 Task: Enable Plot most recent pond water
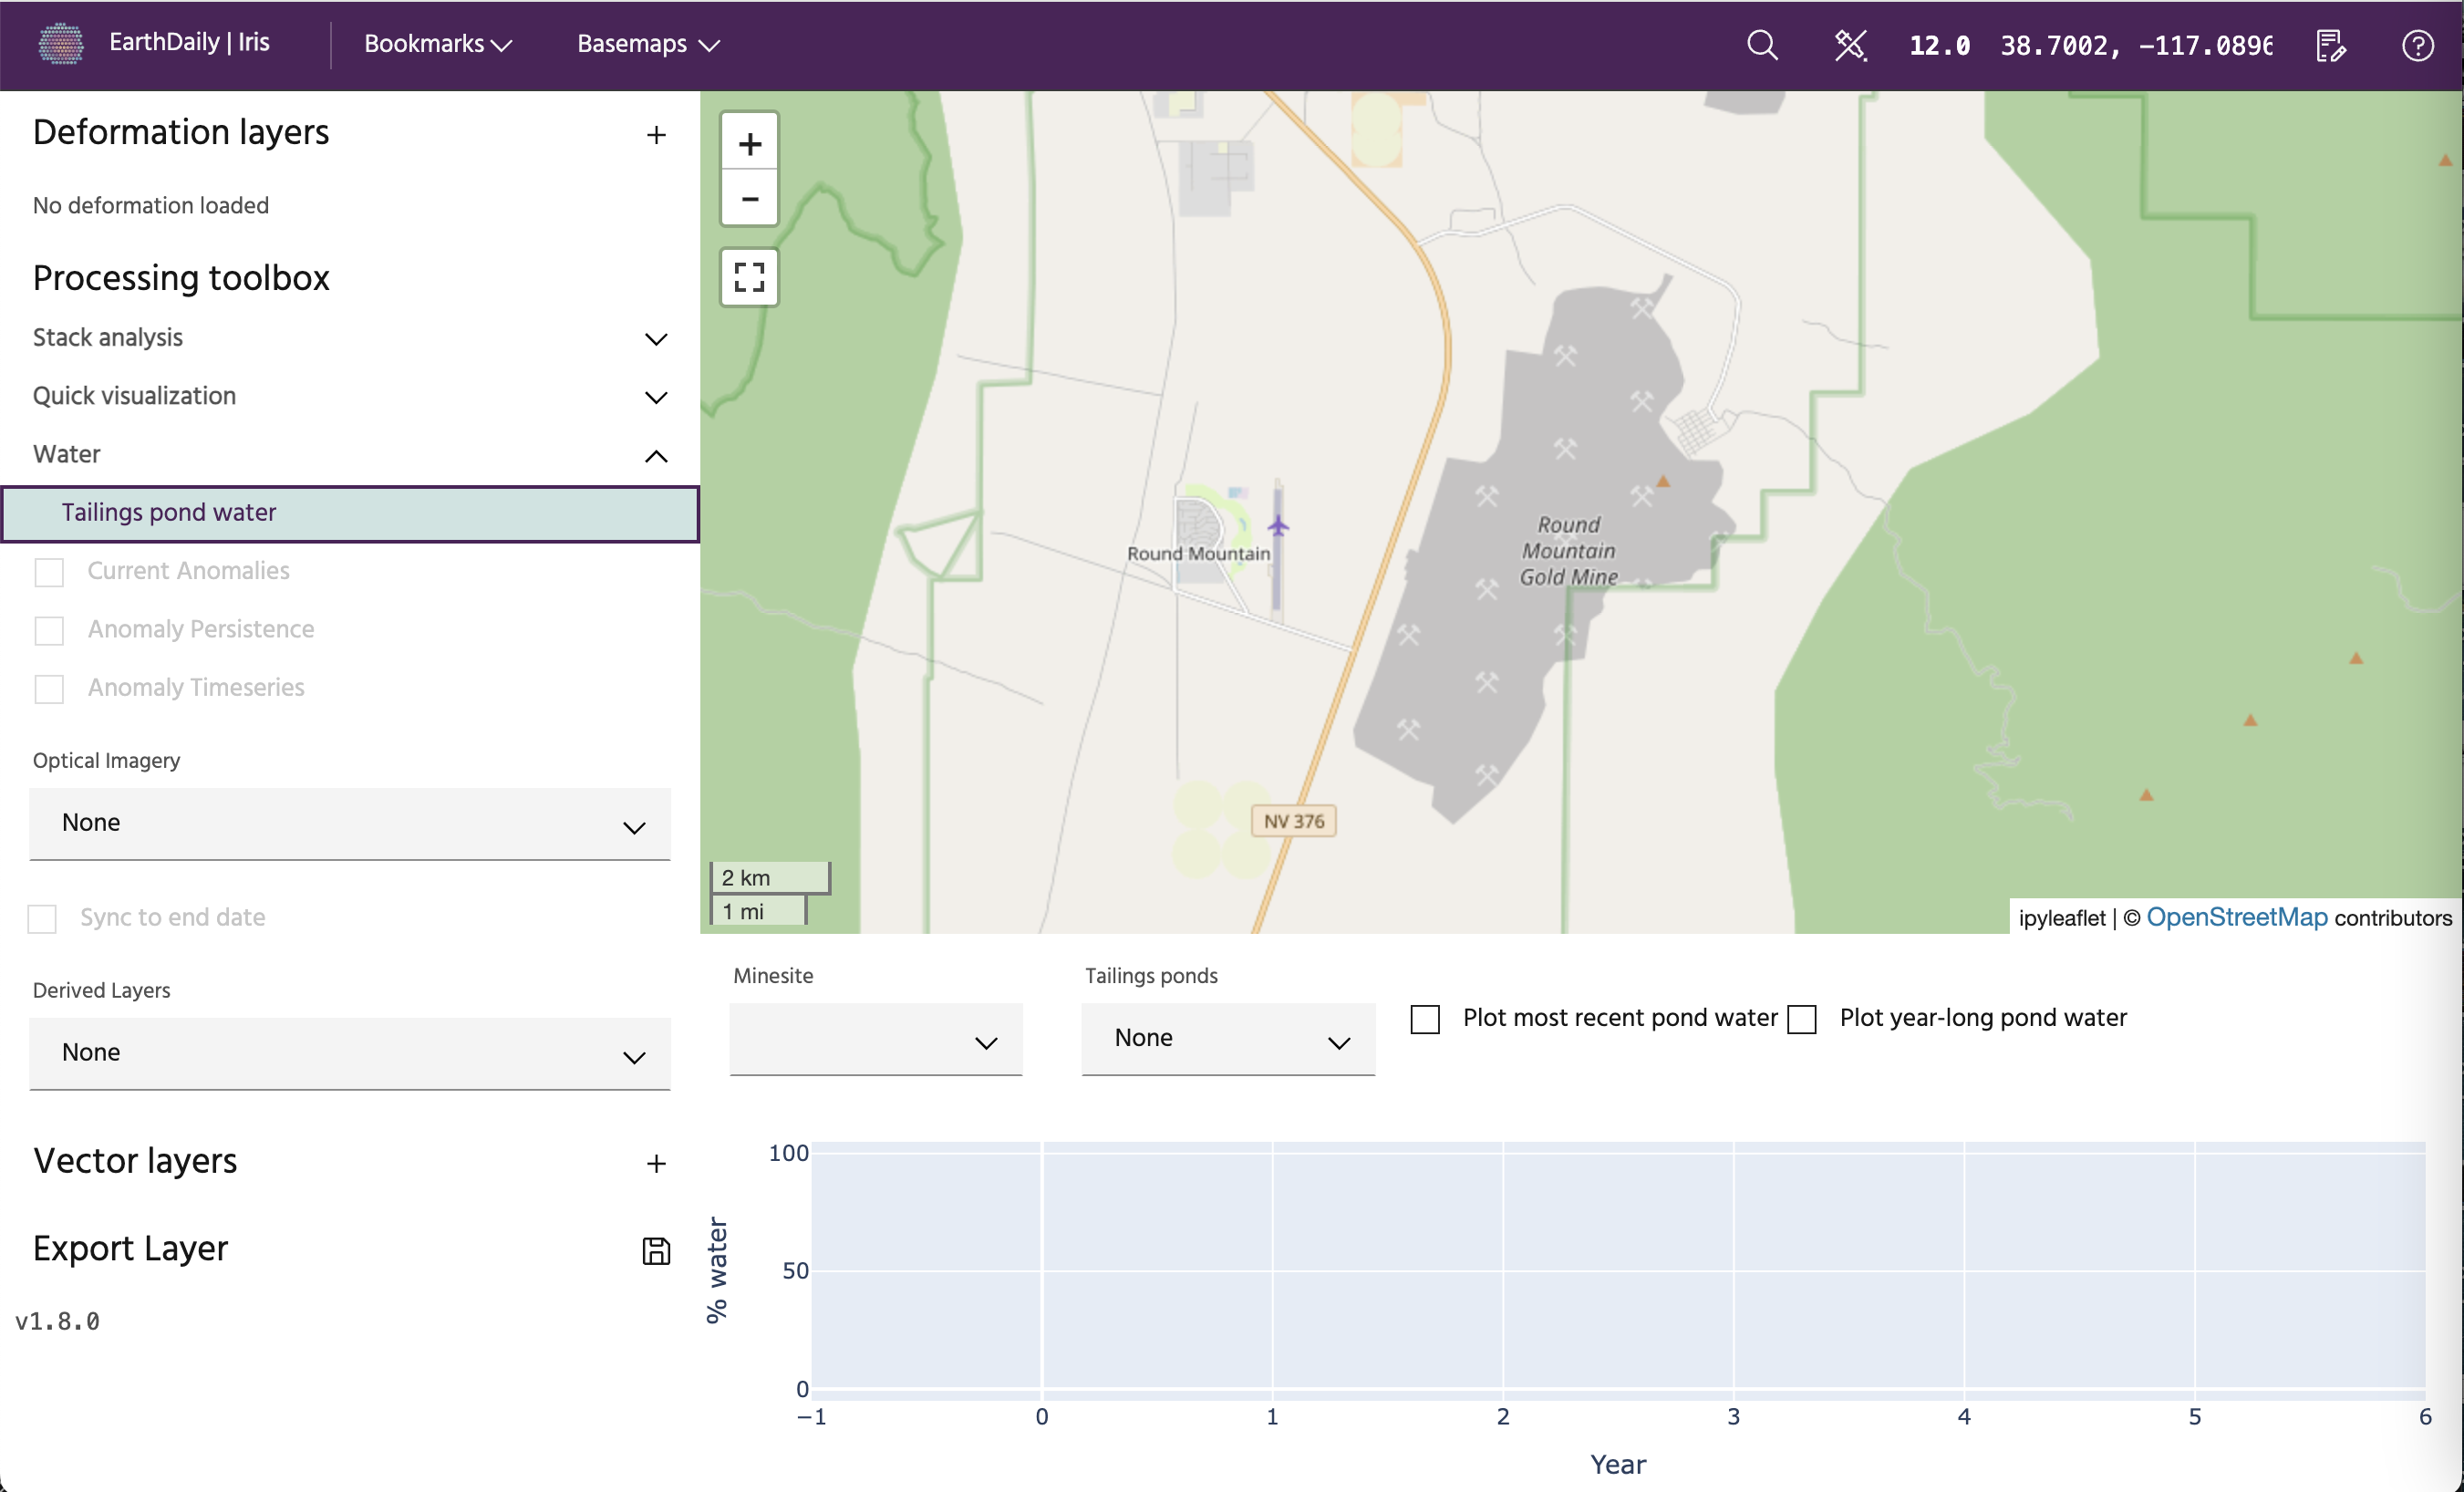pyautogui.click(x=1425, y=1019)
